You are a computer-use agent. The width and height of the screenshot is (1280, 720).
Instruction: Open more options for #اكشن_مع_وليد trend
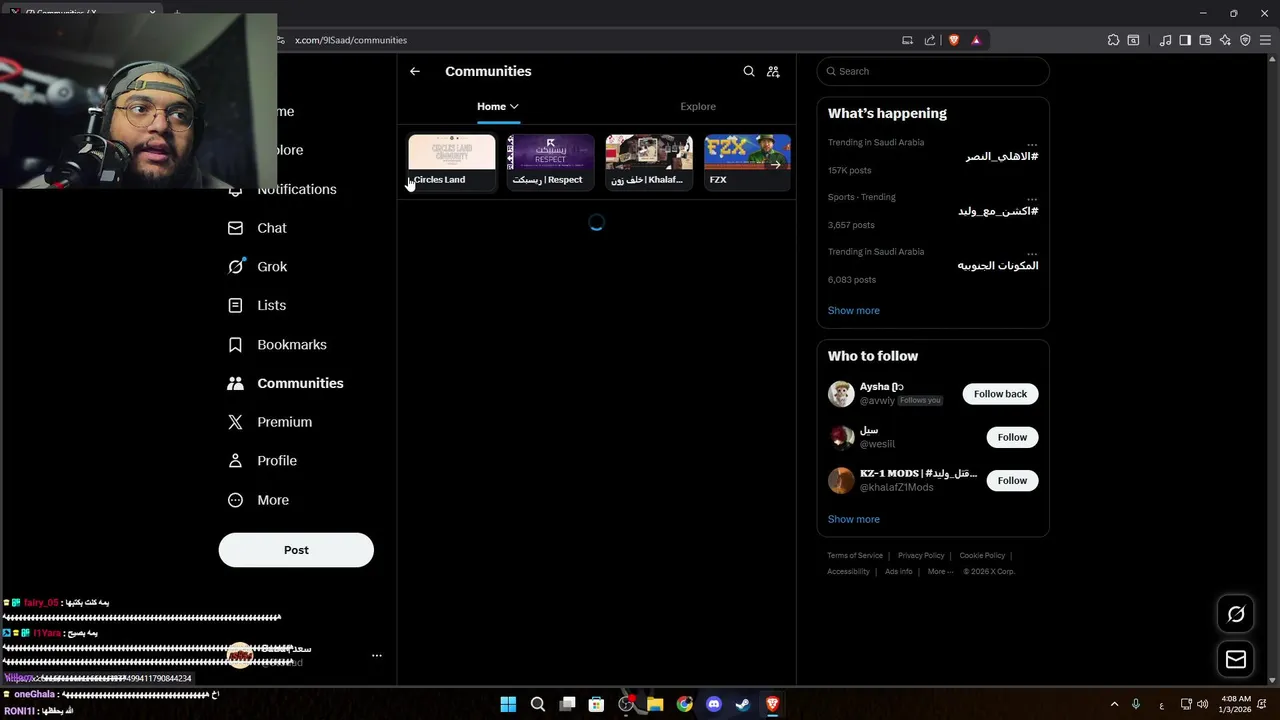(x=1032, y=199)
